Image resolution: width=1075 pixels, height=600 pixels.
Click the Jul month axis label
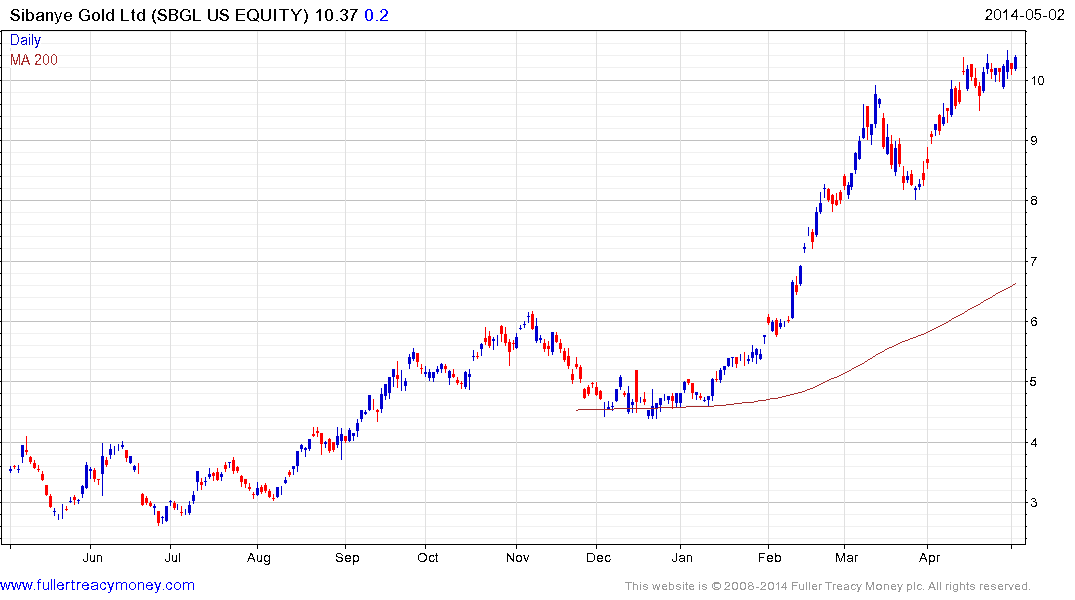click(x=173, y=557)
